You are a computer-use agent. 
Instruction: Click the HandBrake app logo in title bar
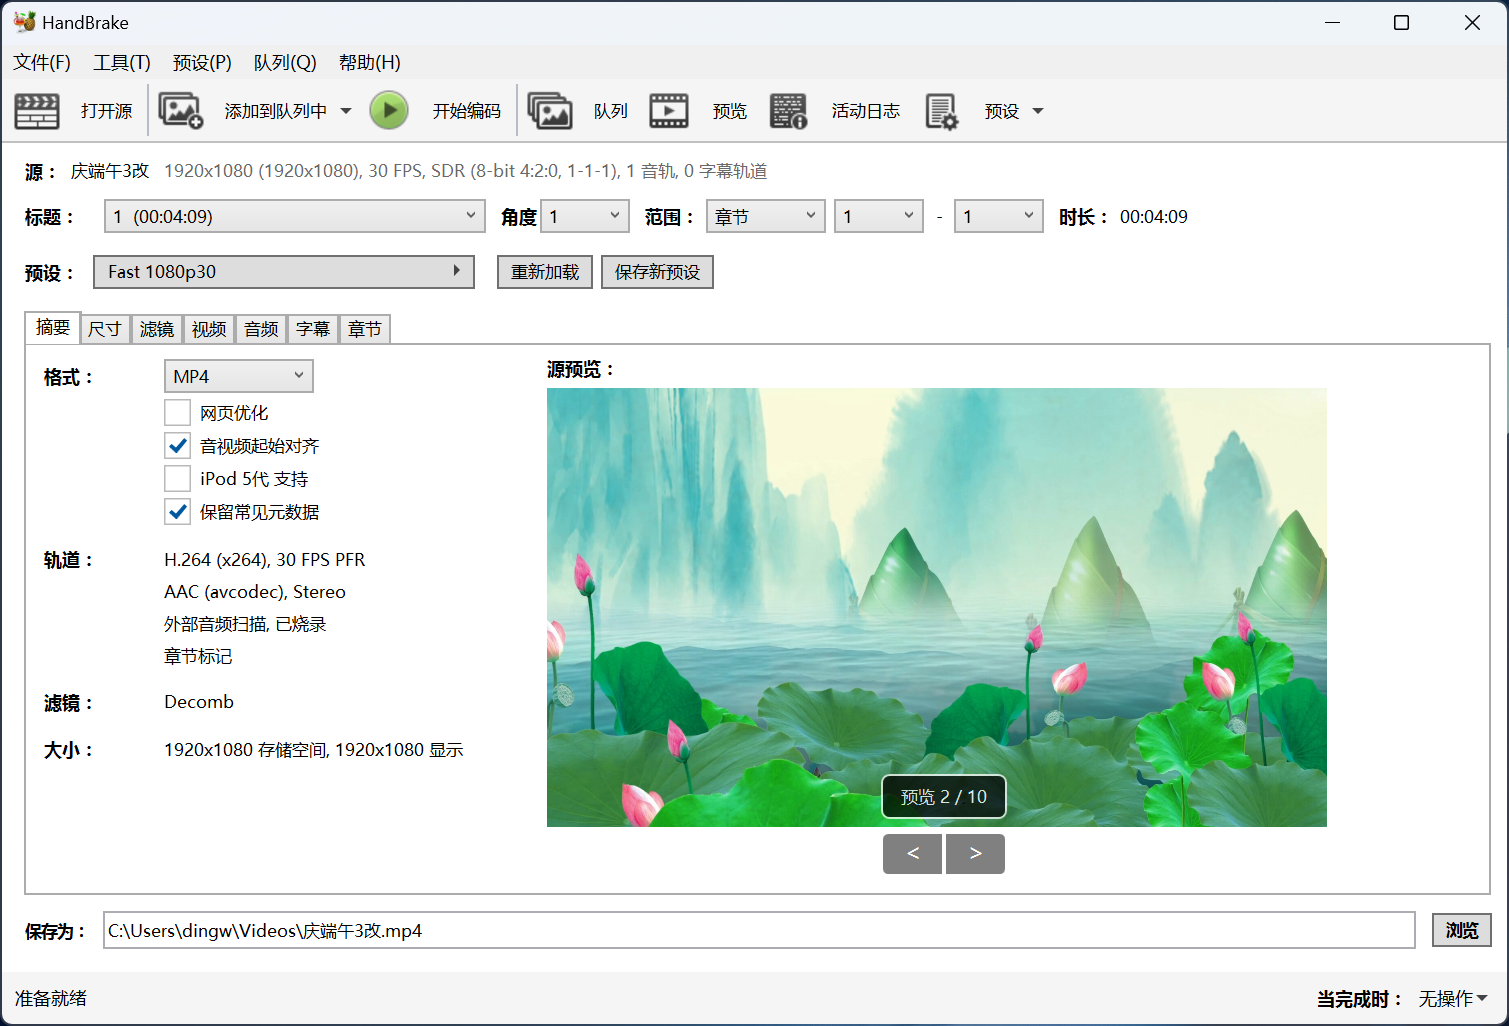coord(24,22)
